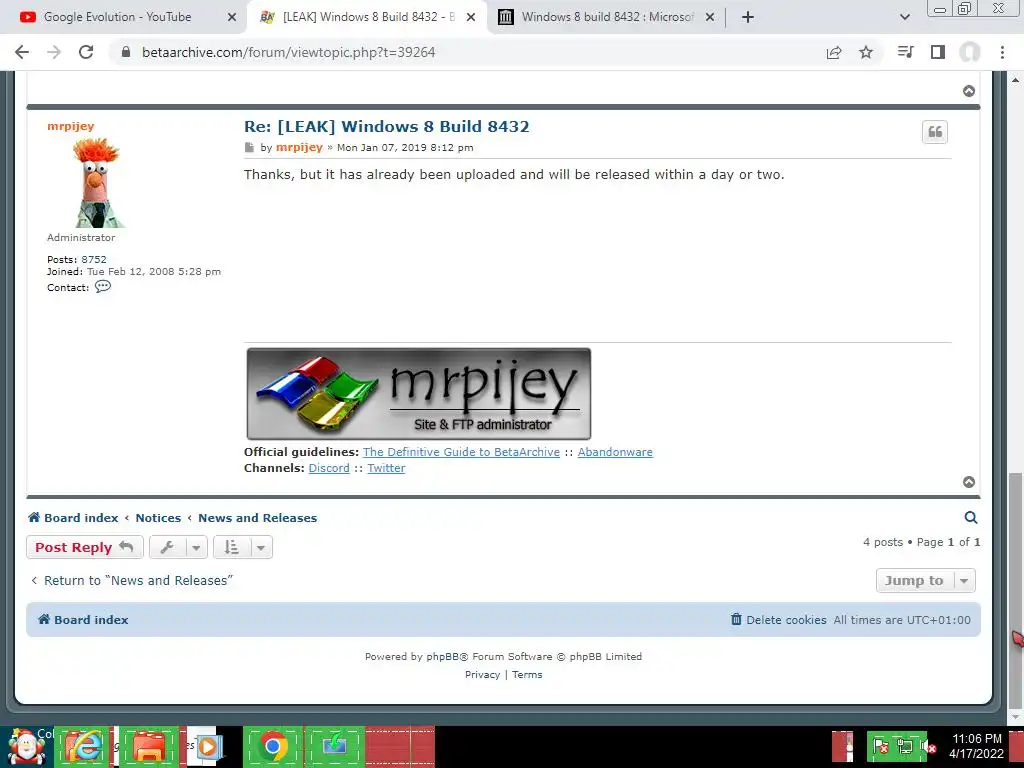Open display and sorting options dropdown
Screen dimensions: 1024x768
(242, 547)
